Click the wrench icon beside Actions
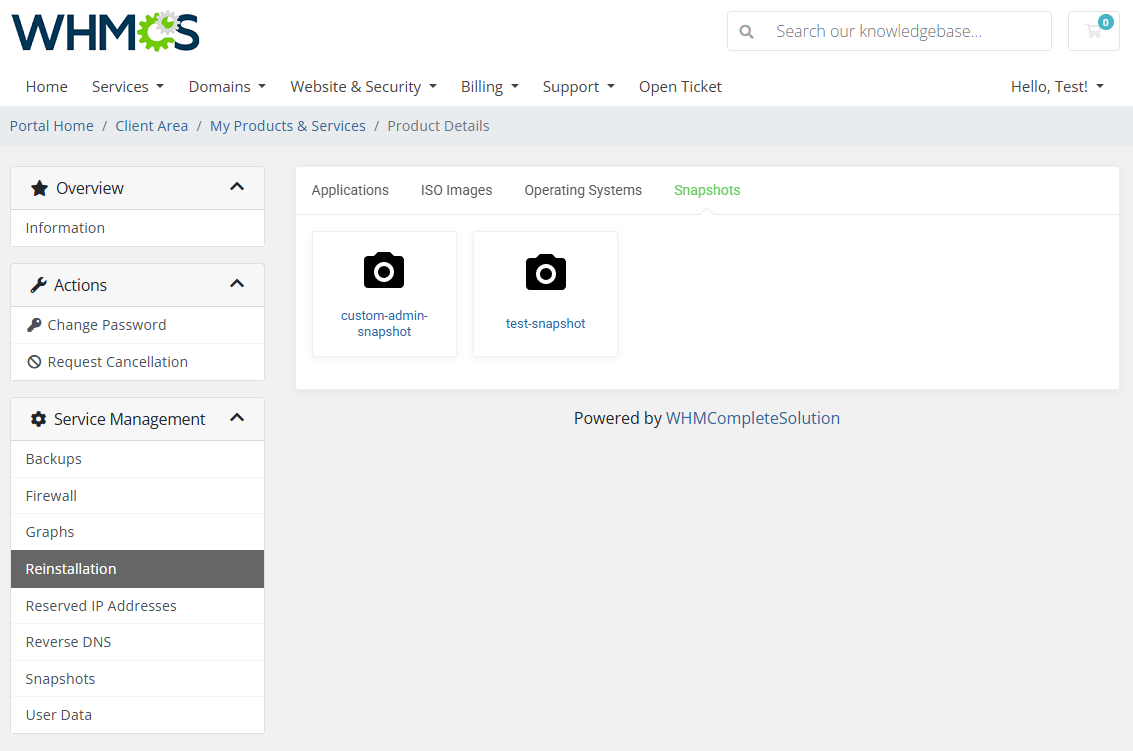The width and height of the screenshot is (1133, 751). (x=41, y=284)
